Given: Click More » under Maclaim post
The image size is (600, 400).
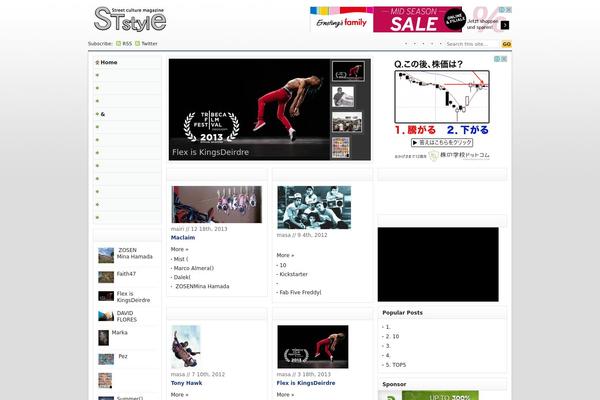Looking at the screenshot, I should coord(179,249).
